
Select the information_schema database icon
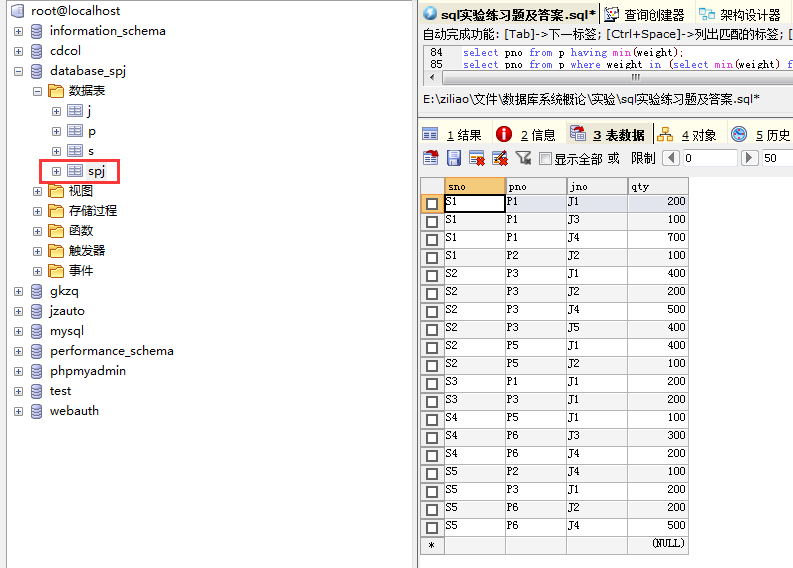[x=36, y=31]
